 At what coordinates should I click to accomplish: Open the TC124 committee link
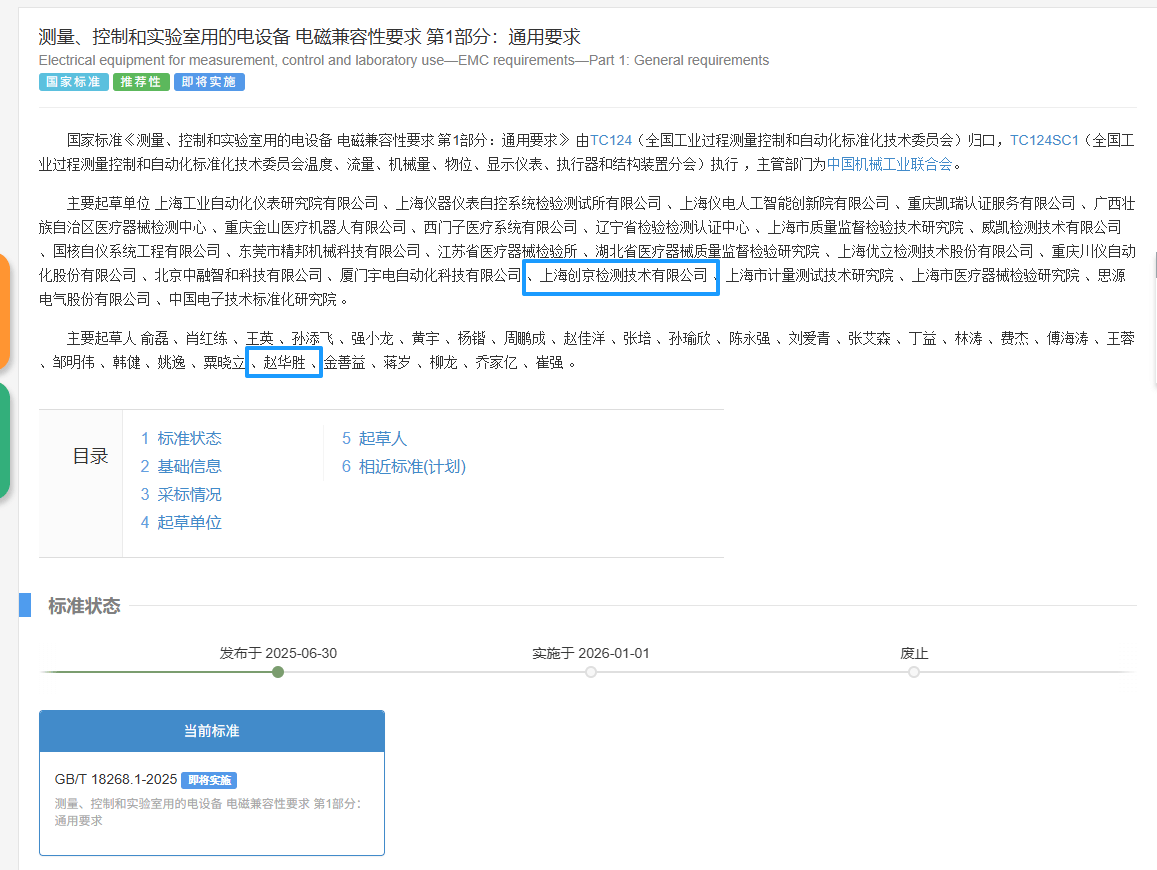[610, 140]
